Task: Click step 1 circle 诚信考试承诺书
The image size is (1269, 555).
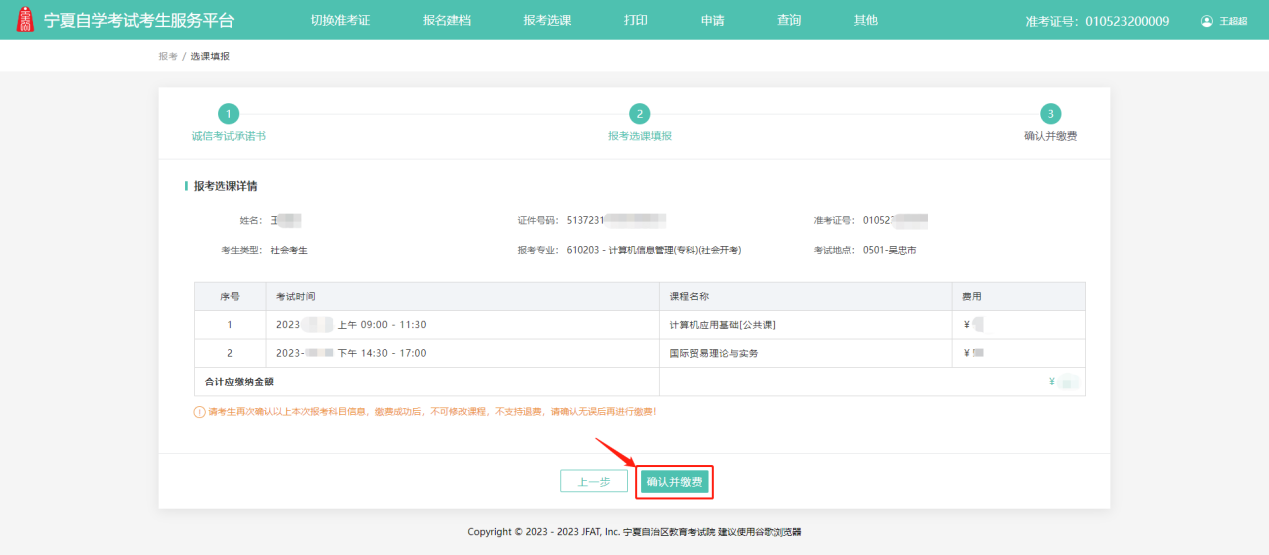Action: (228, 114)
